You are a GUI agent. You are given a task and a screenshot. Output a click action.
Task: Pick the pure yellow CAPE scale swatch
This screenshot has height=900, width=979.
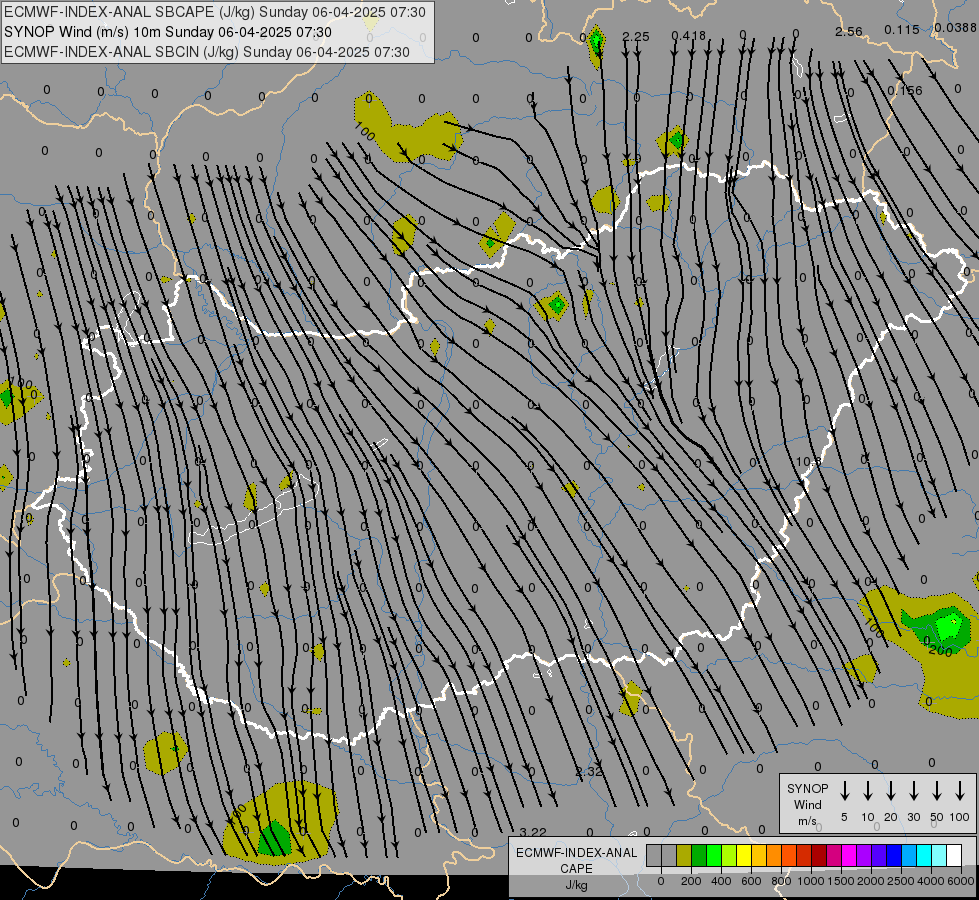pos(744,855)
